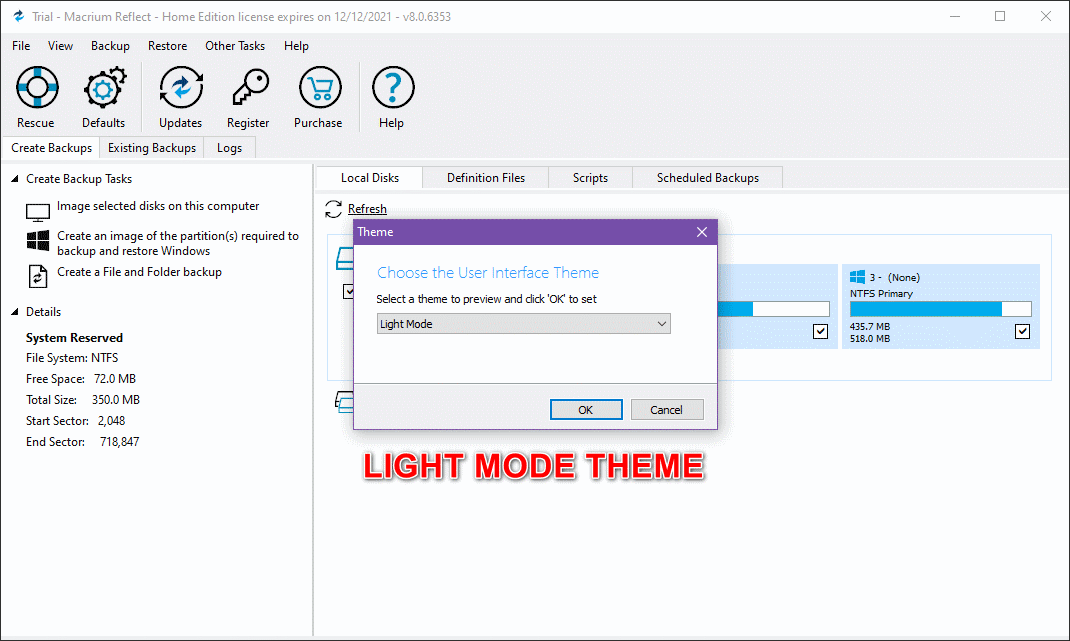
Task: Switch to Existing Backups tab
Action: [x=151, y=148]
